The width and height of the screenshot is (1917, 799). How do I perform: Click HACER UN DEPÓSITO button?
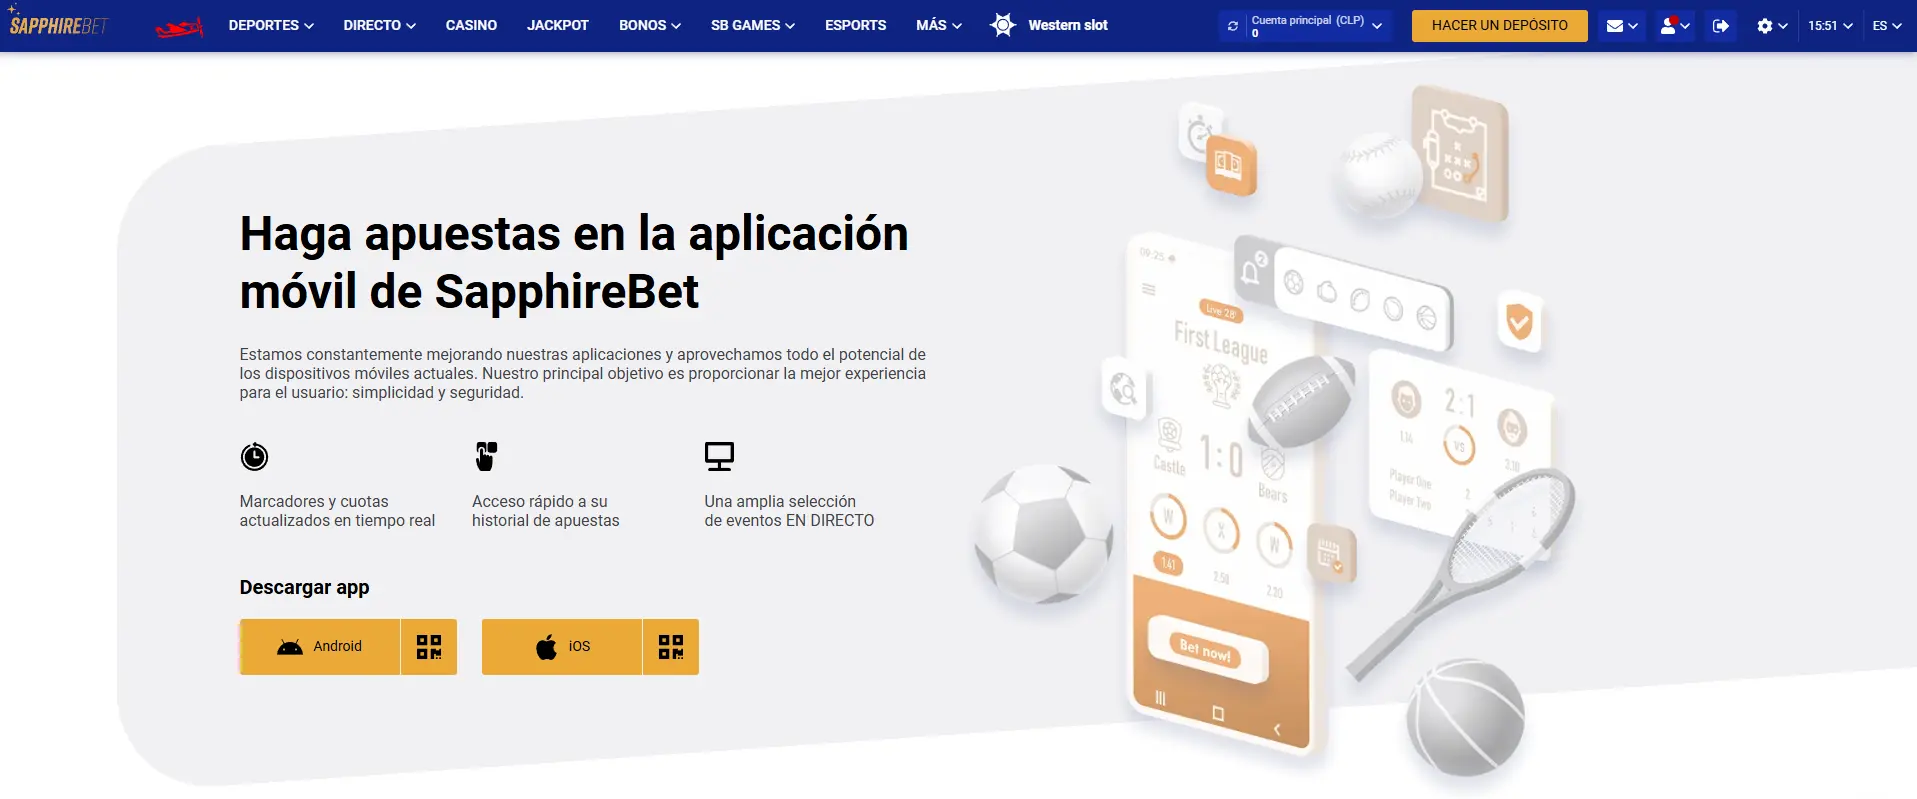coord(1499,26)
